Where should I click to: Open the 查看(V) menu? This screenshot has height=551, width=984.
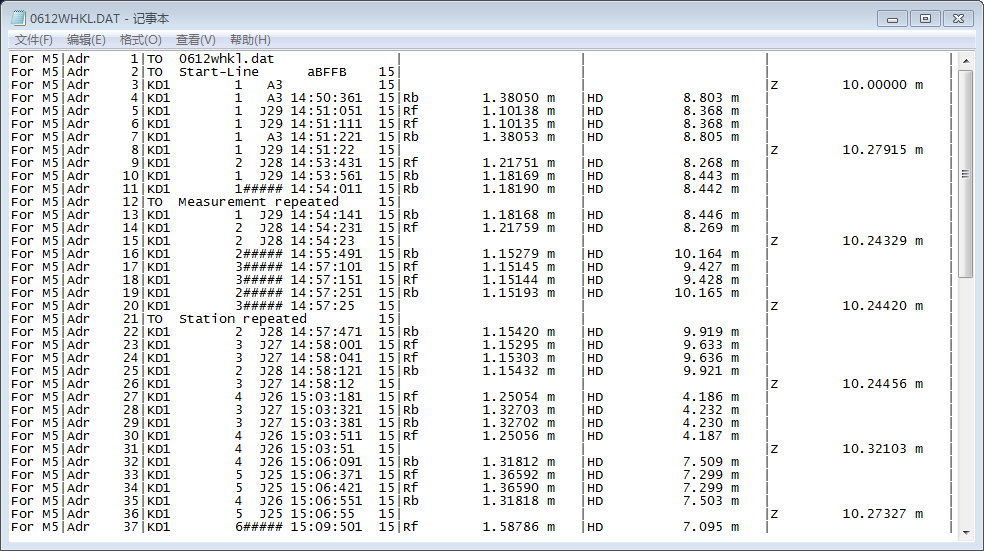pos(195,40)
